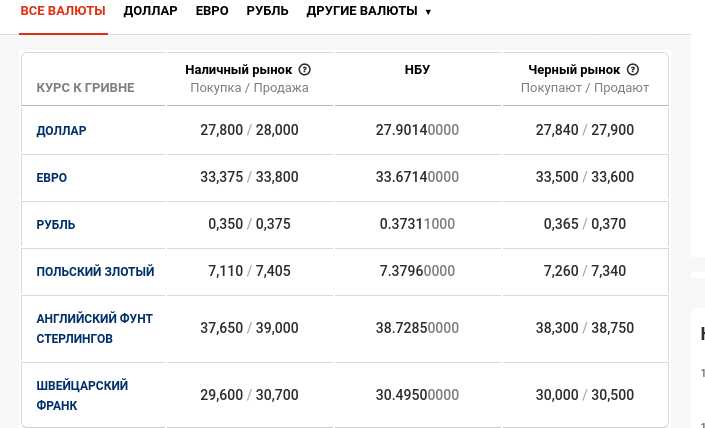Switch to the Рубль tab
The image size is (705, 428).
point(268,11)
